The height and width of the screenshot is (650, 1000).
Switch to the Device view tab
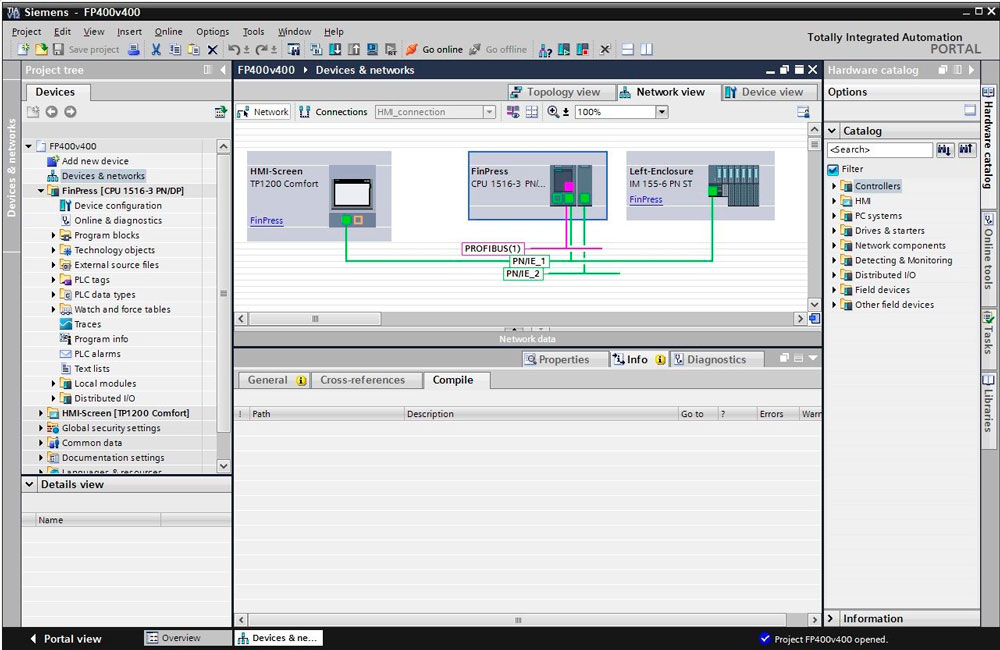770,92
